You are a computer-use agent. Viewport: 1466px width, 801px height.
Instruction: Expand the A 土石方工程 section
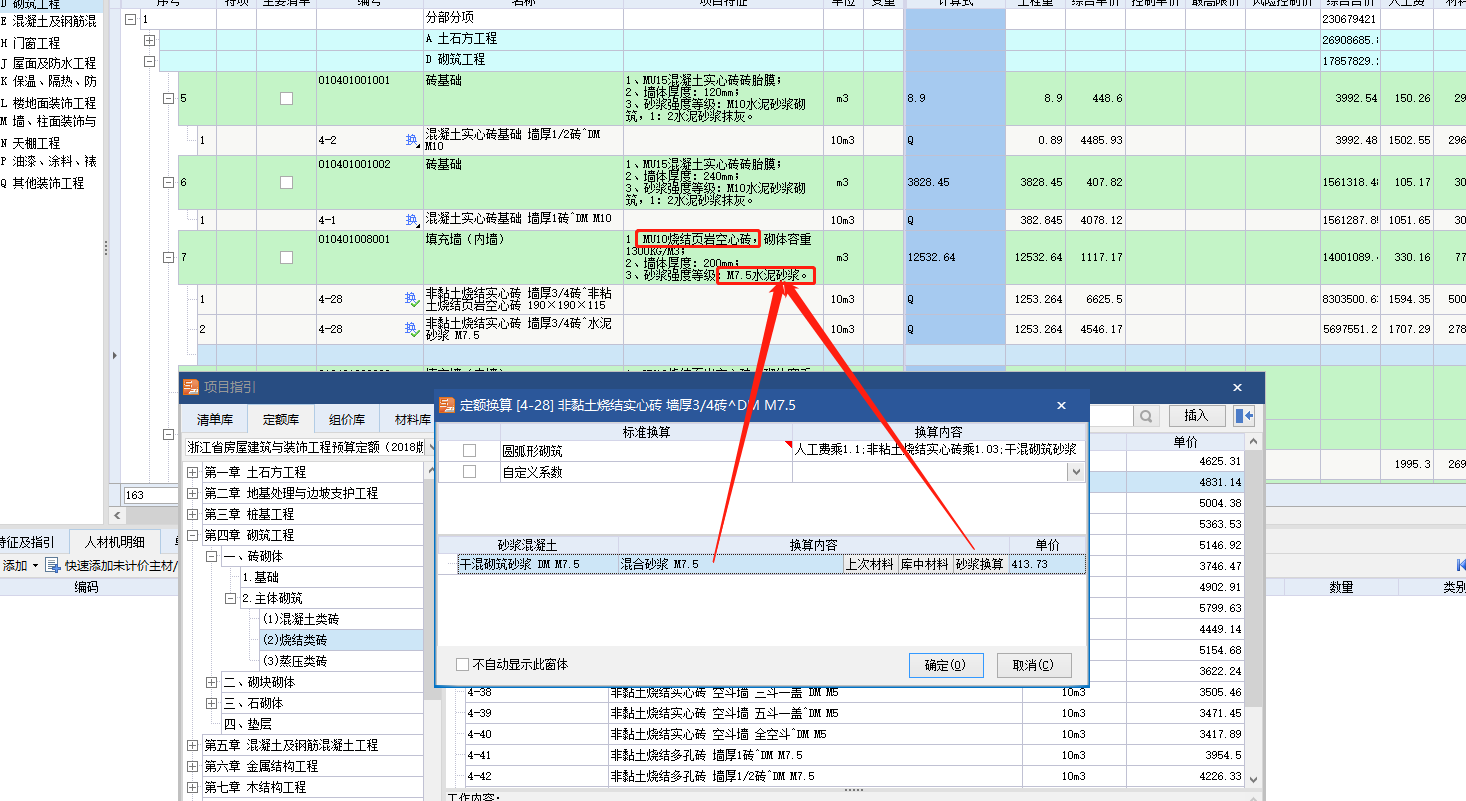point(149,40)
